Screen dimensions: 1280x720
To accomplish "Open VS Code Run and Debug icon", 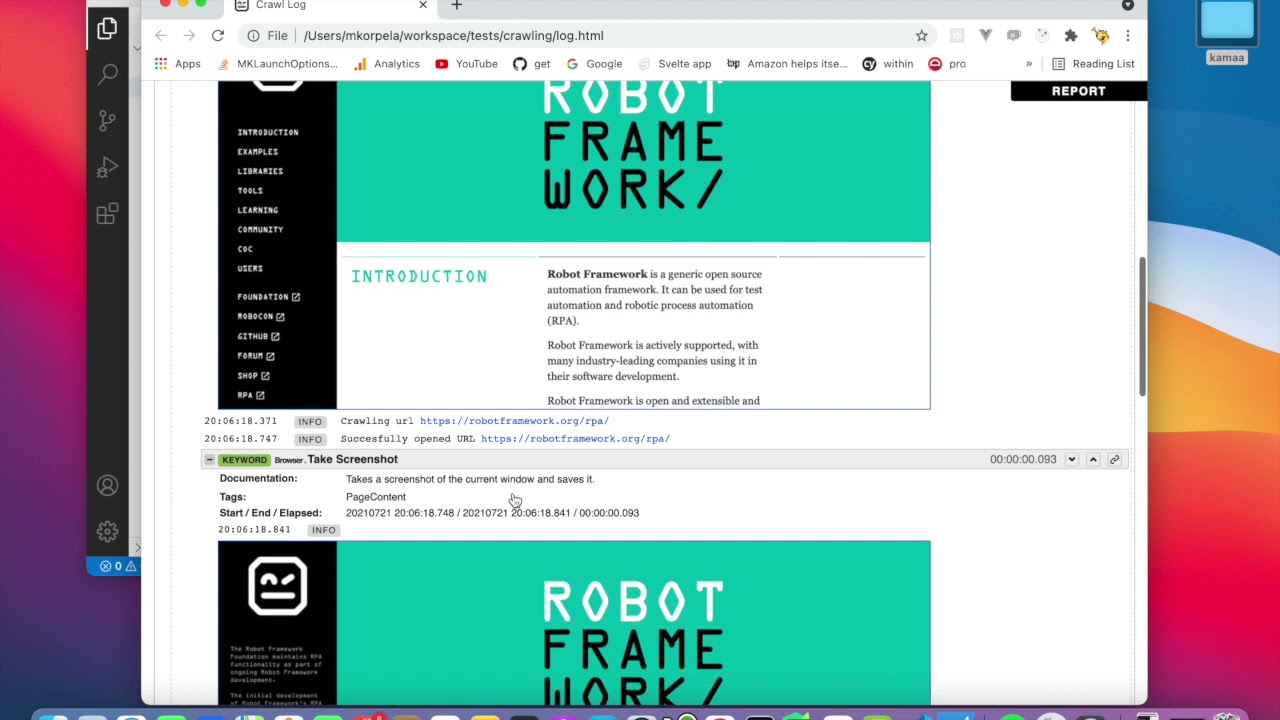I will [x=108, y=167].
